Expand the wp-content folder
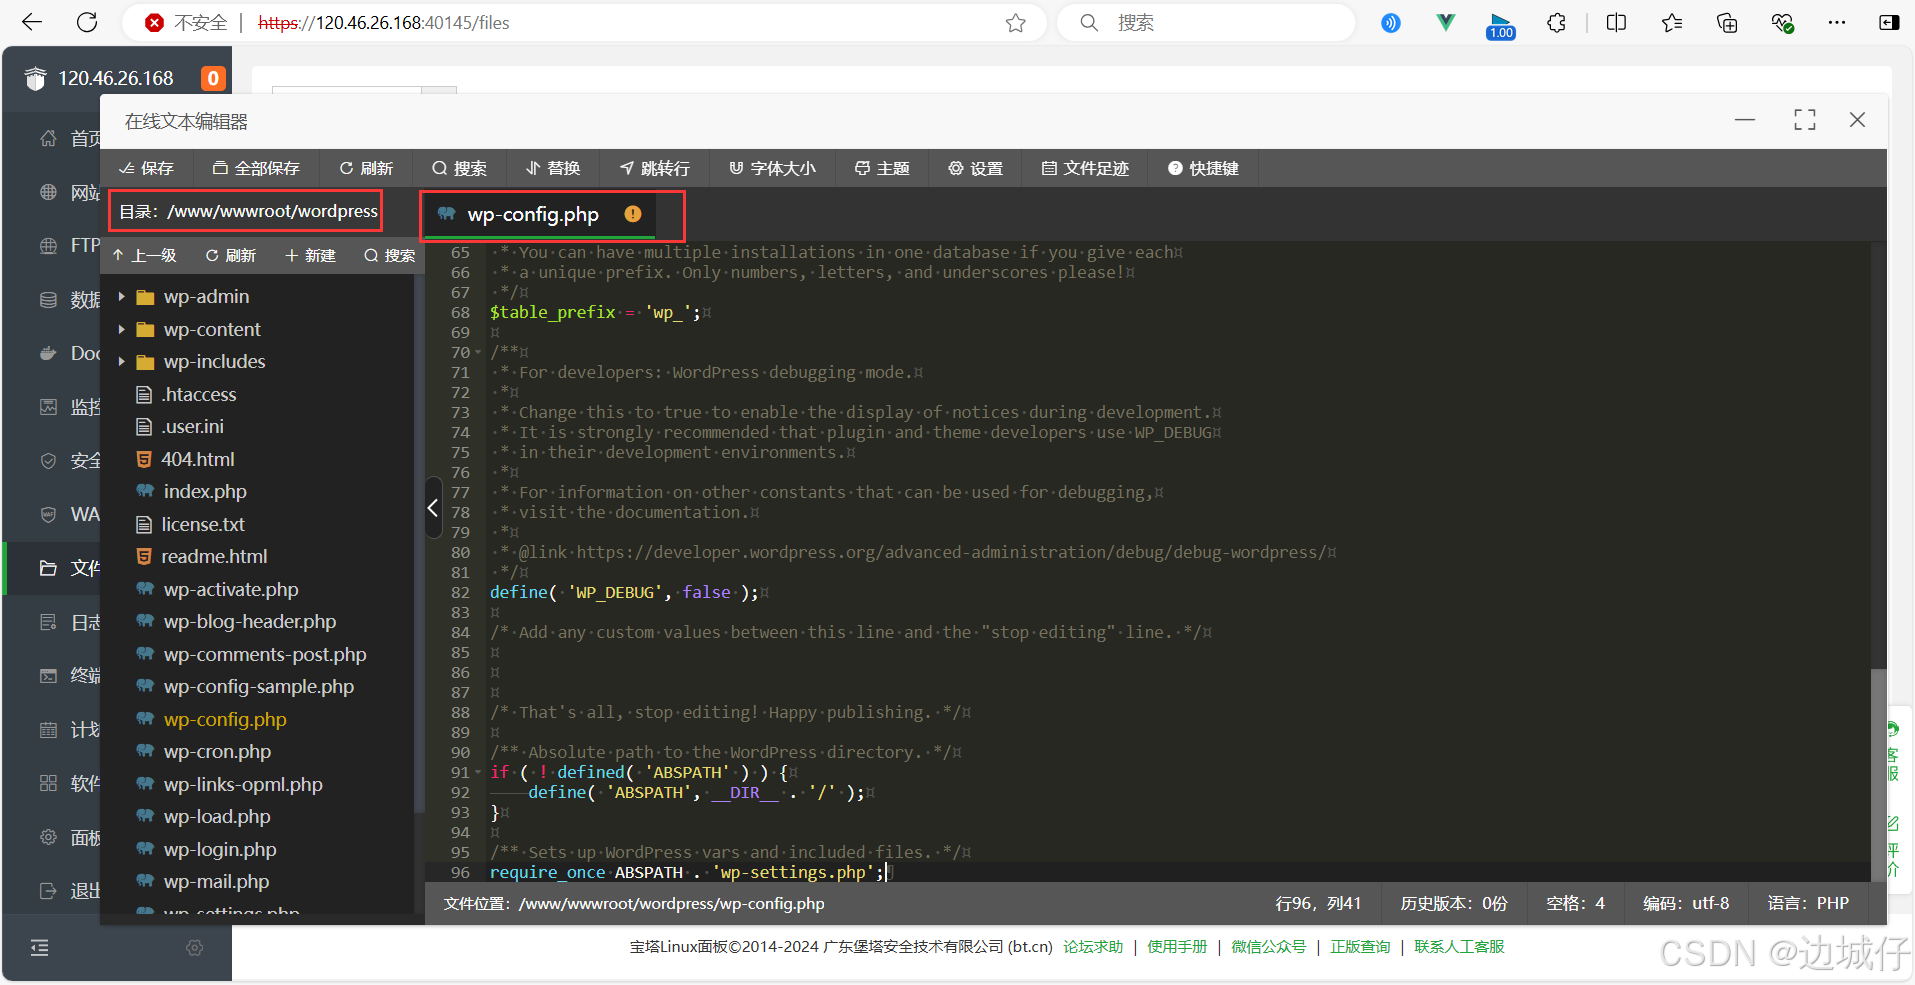The height and width of the screenshot is (985, 1915). [122, 329]
